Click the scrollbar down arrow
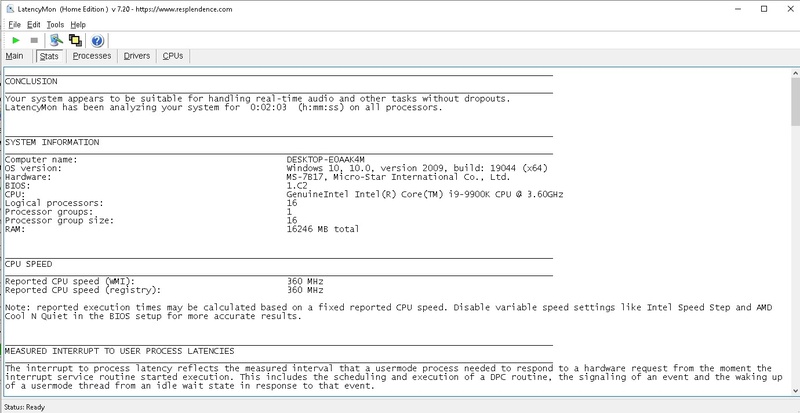This screenshot has width=800, height=413. pos(795,391)
